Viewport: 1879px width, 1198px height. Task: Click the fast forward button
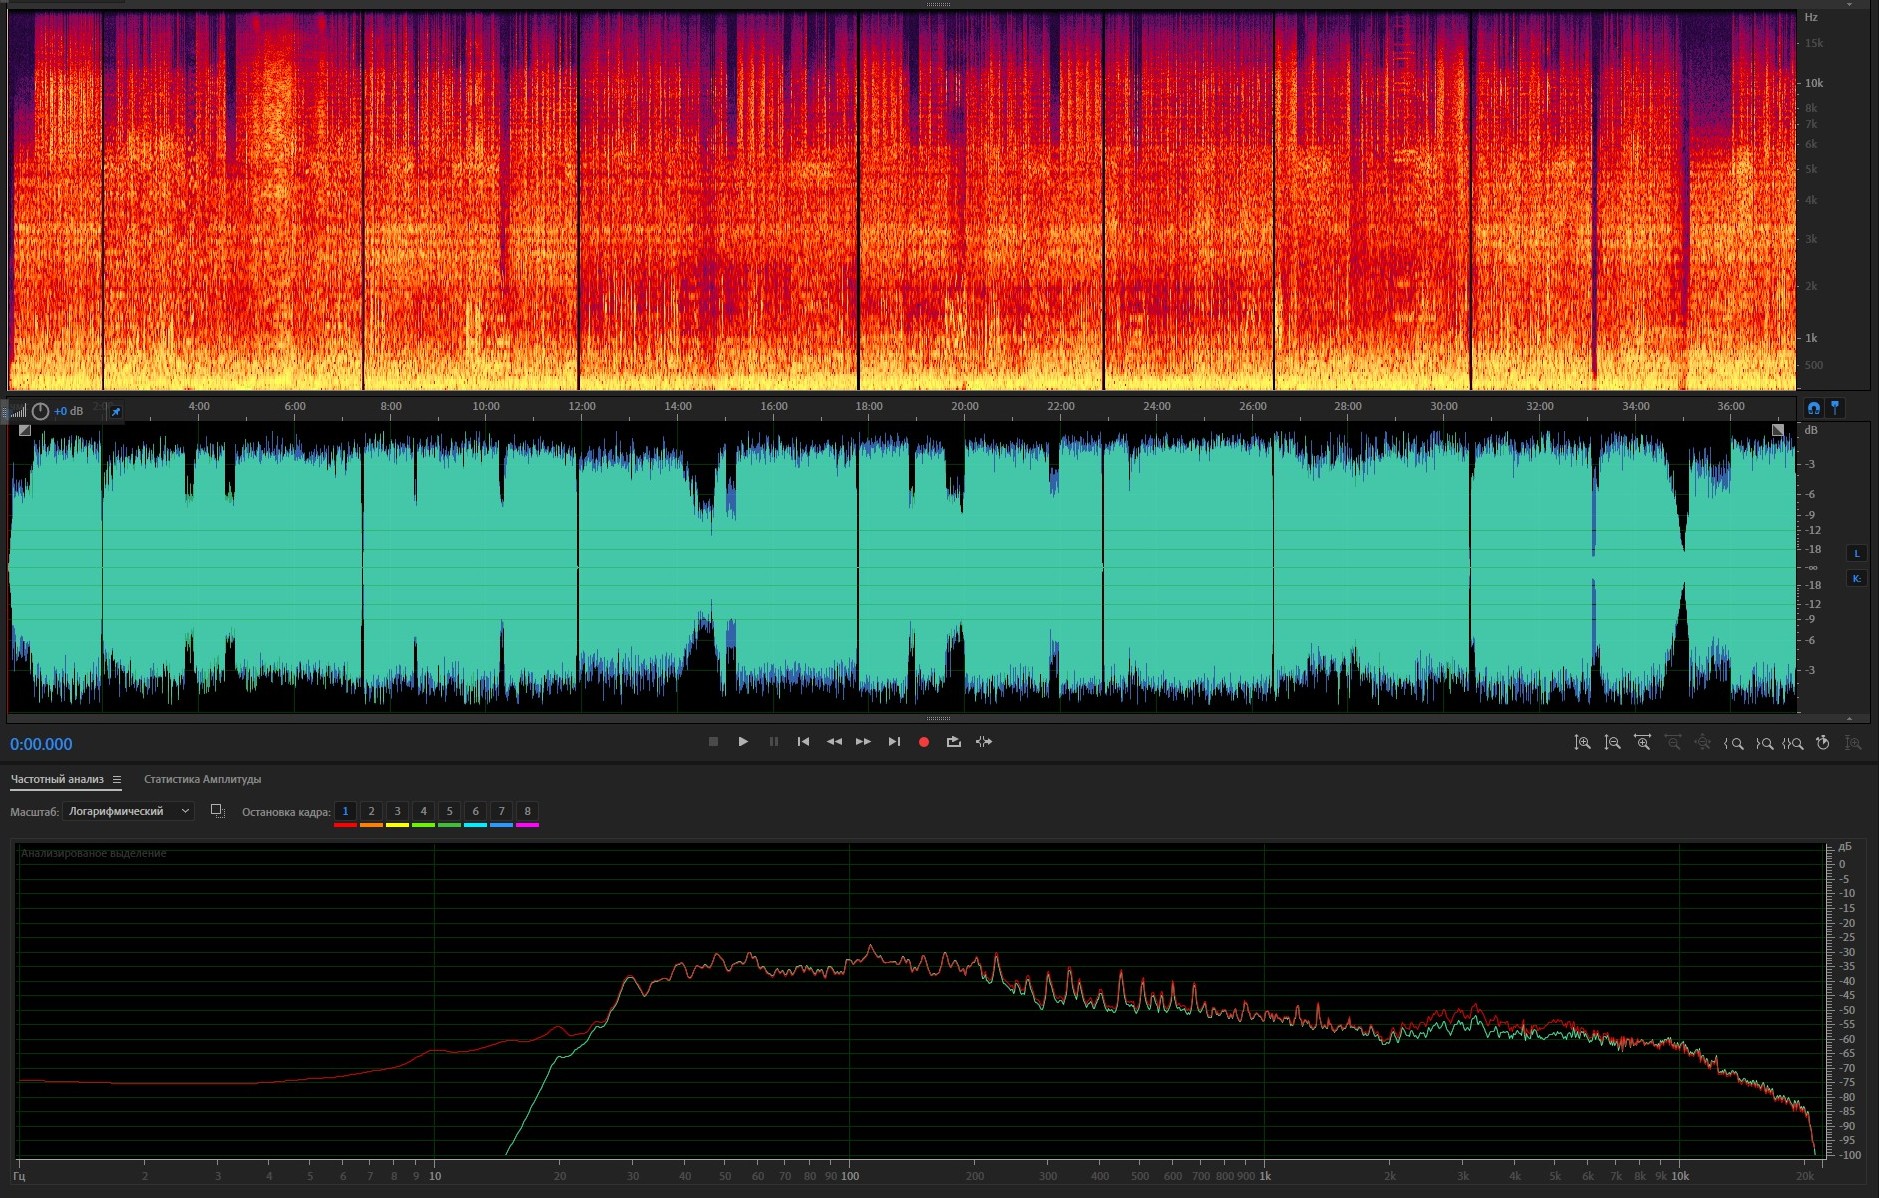point(863,742)
